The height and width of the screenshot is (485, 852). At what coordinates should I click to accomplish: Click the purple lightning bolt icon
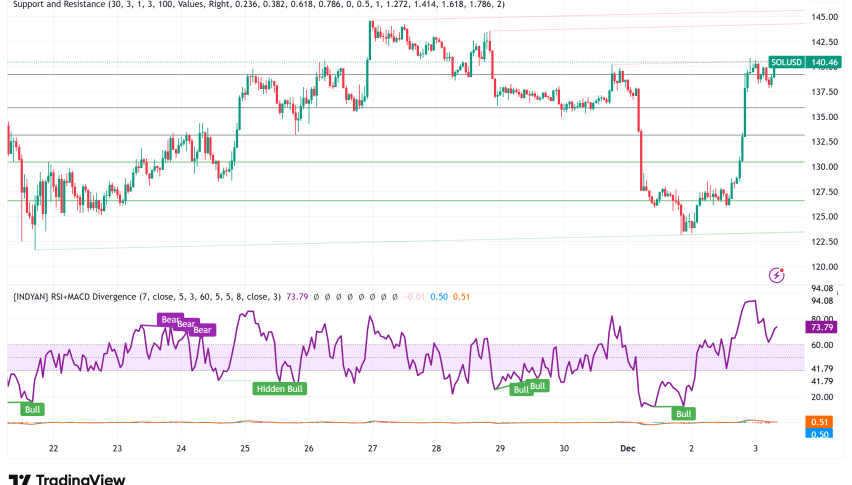tap(775, 274)
